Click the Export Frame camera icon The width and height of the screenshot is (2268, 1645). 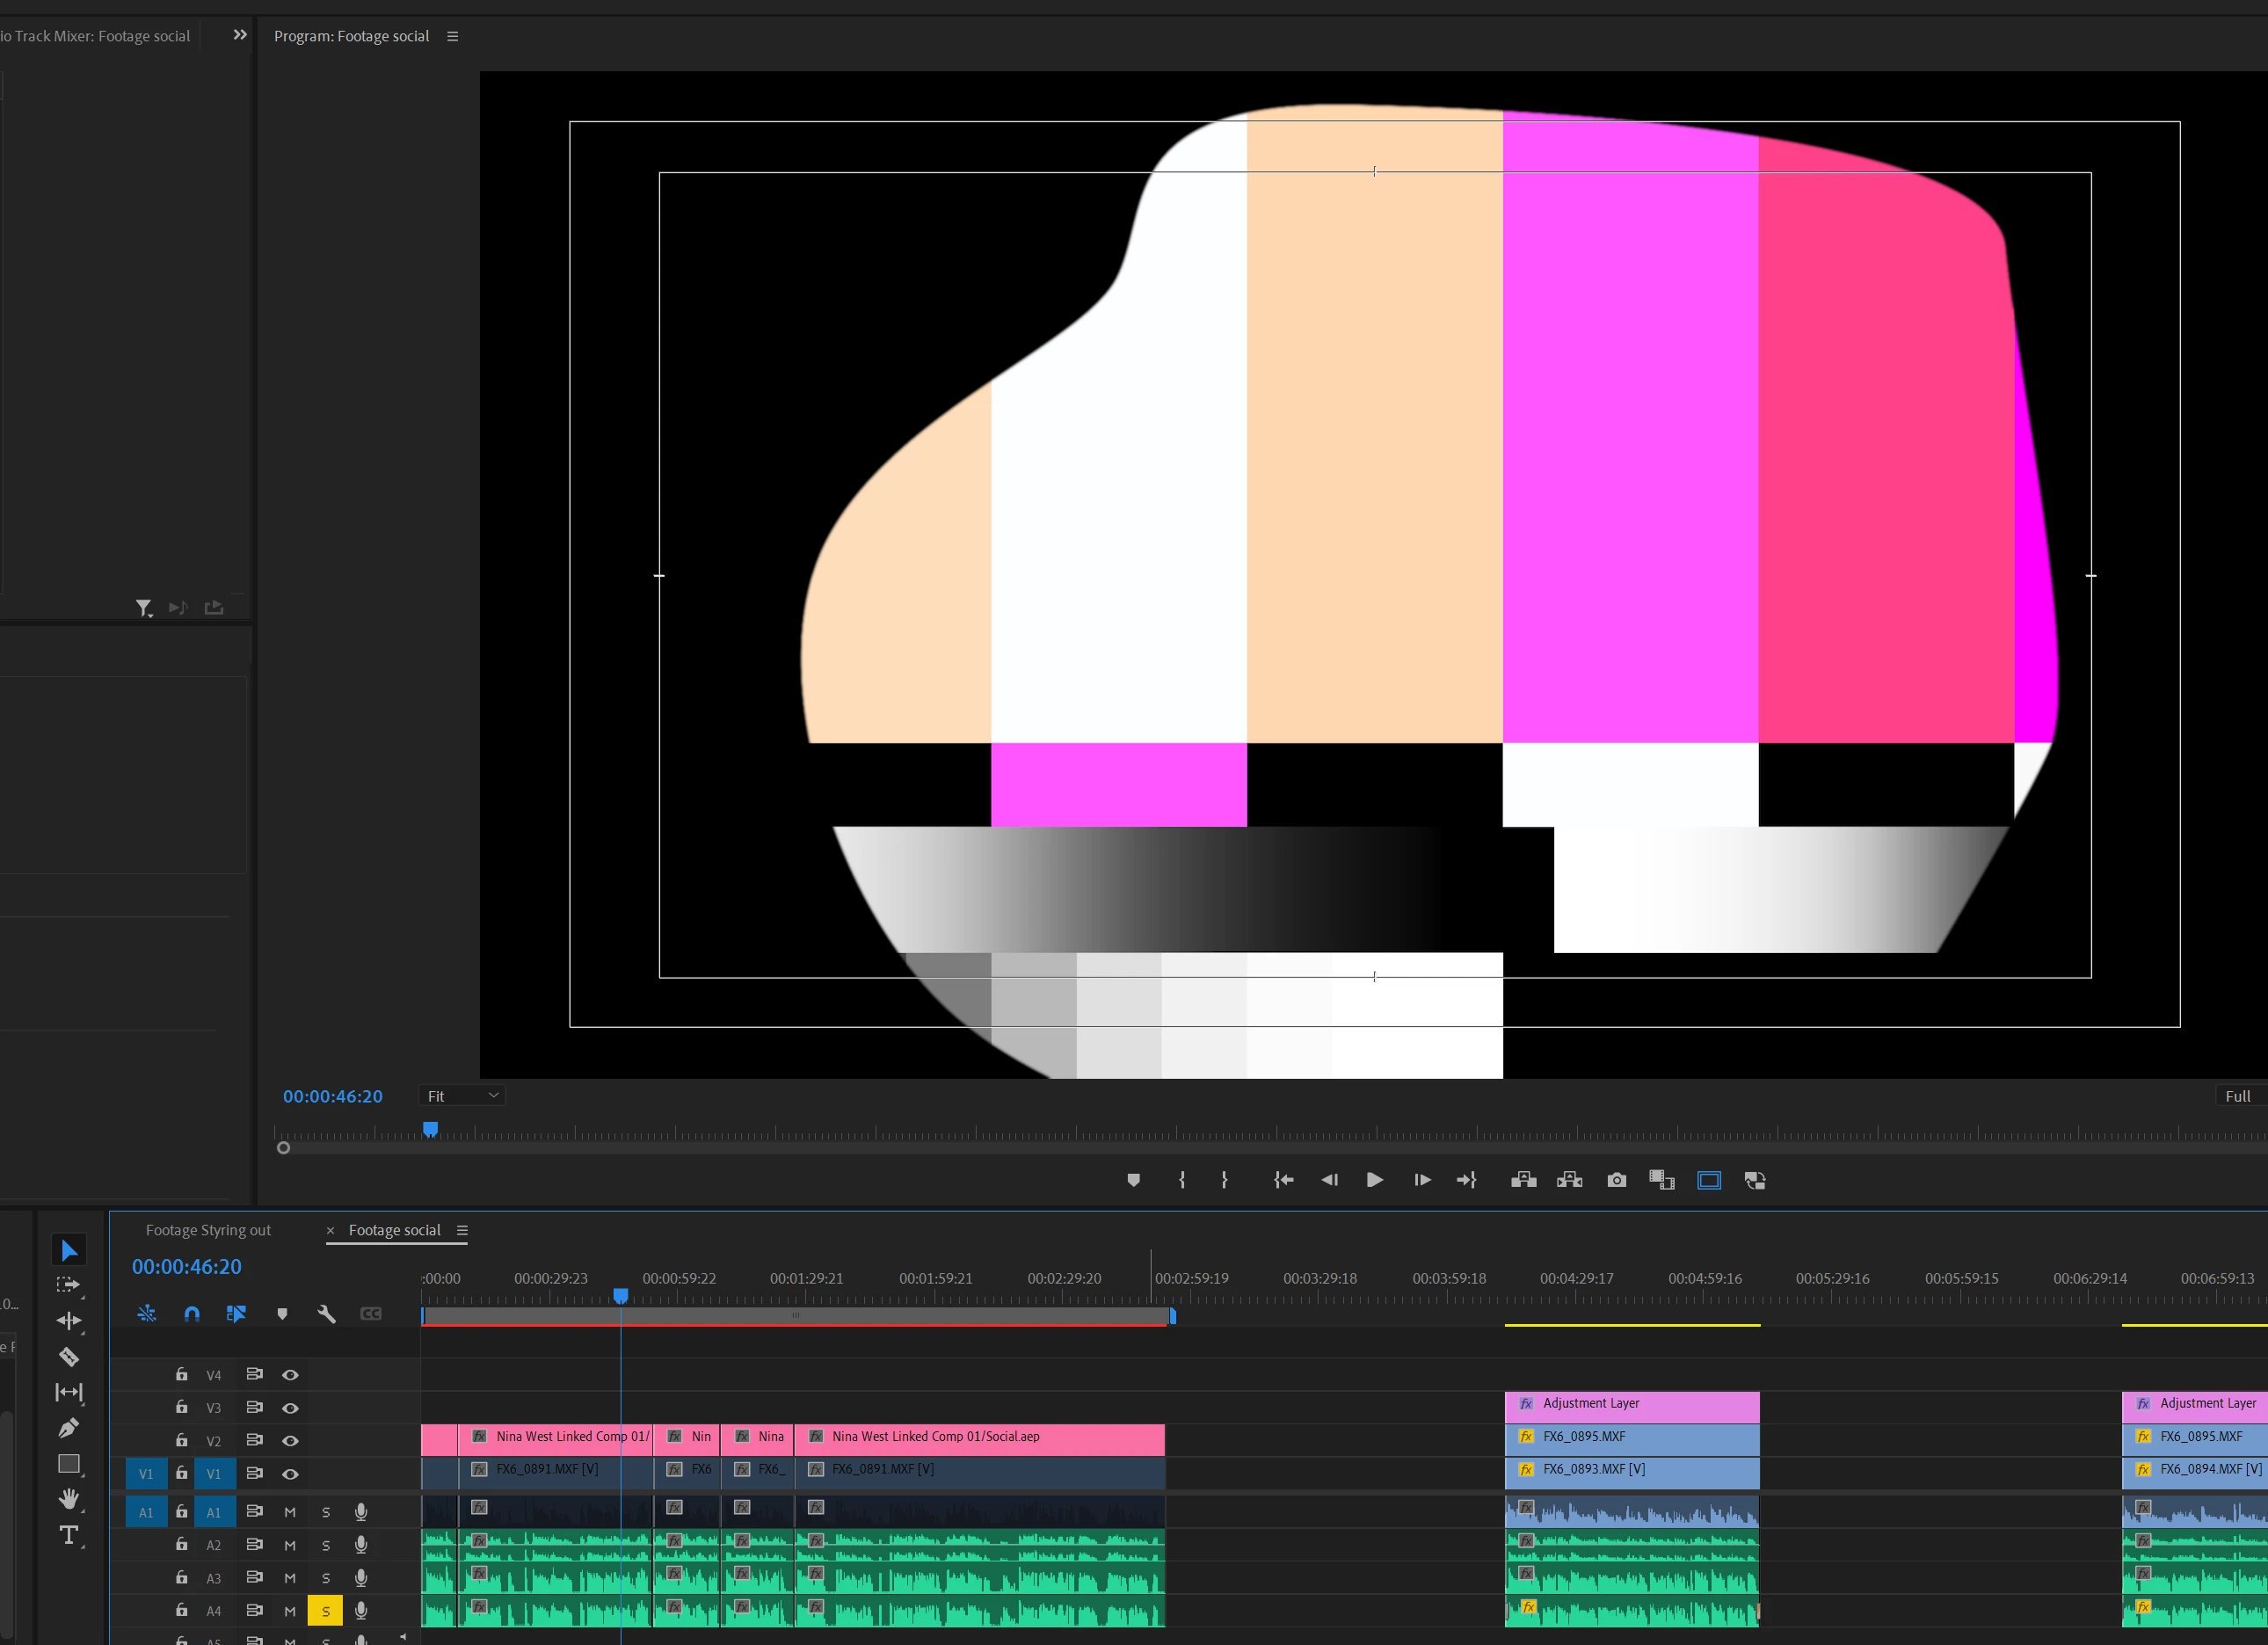1616,1180
